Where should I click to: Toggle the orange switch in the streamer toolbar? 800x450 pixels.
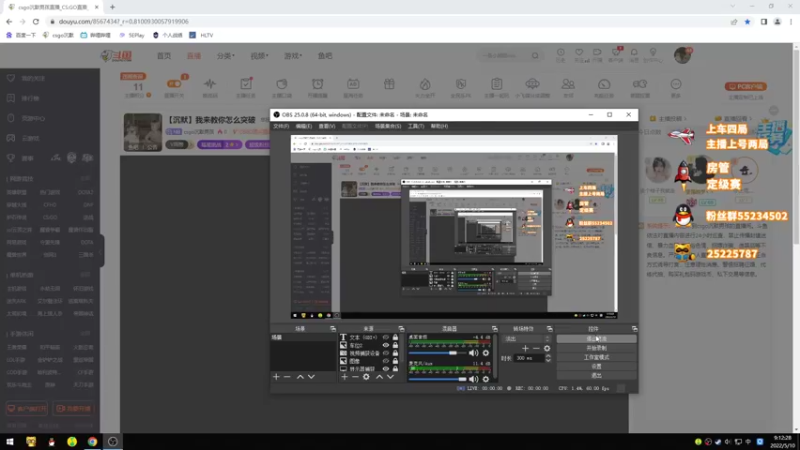click(x=174, y=84)
